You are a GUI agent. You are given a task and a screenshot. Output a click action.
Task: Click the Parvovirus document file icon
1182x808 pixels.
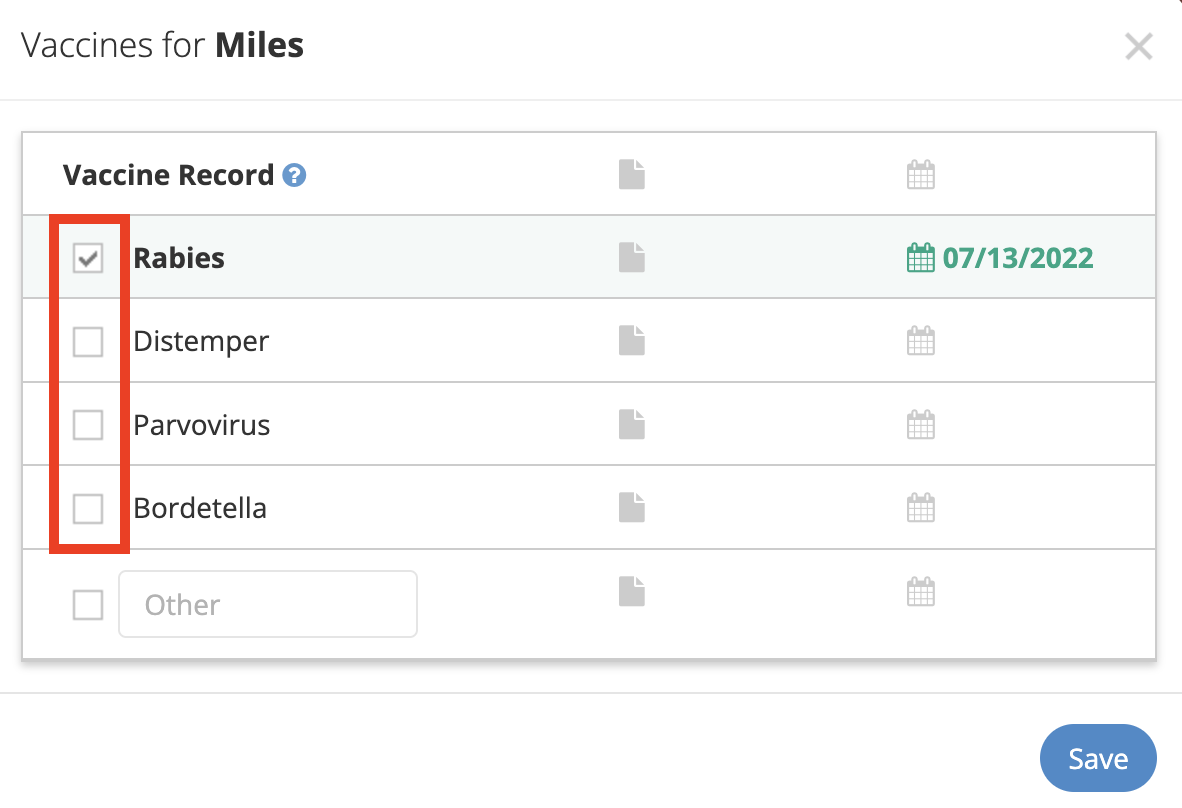coord(632,424)
